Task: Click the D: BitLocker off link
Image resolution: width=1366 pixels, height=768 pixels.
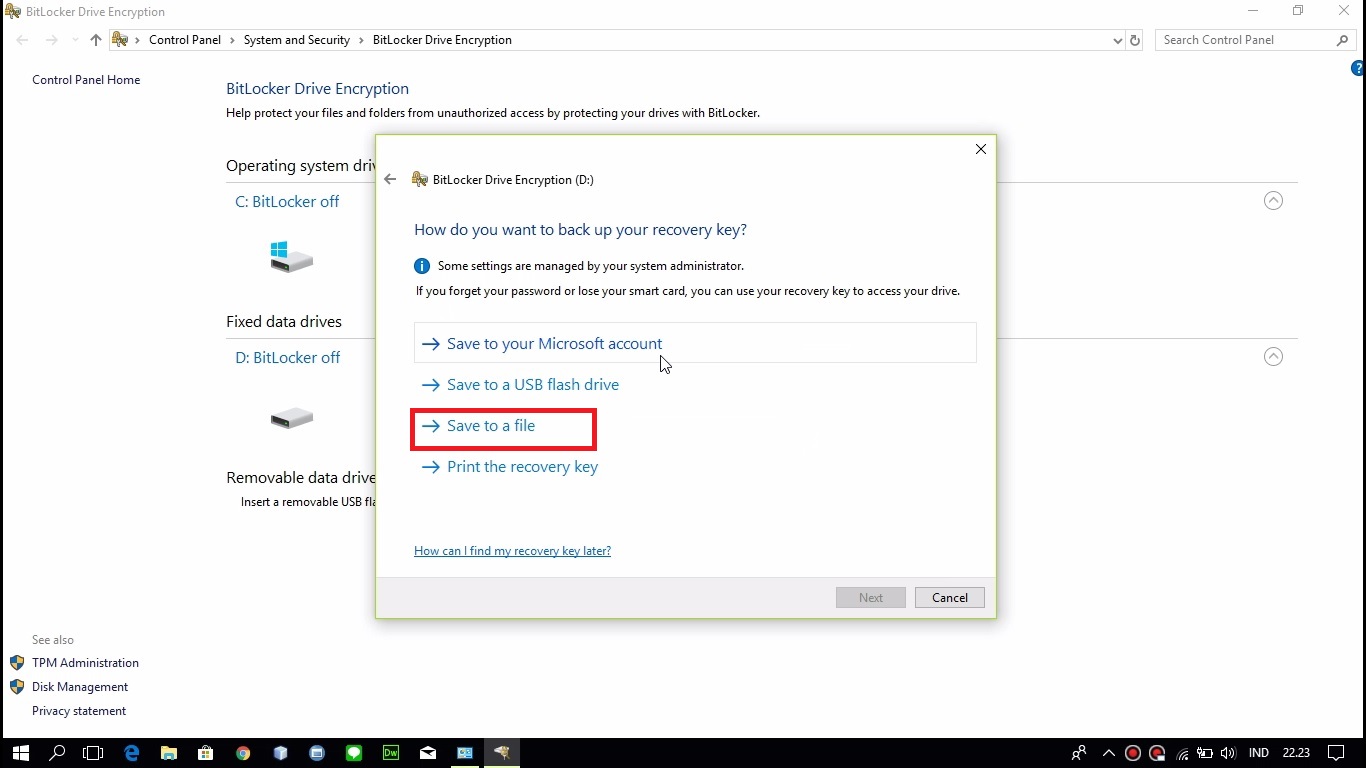Action: (288, 357)
